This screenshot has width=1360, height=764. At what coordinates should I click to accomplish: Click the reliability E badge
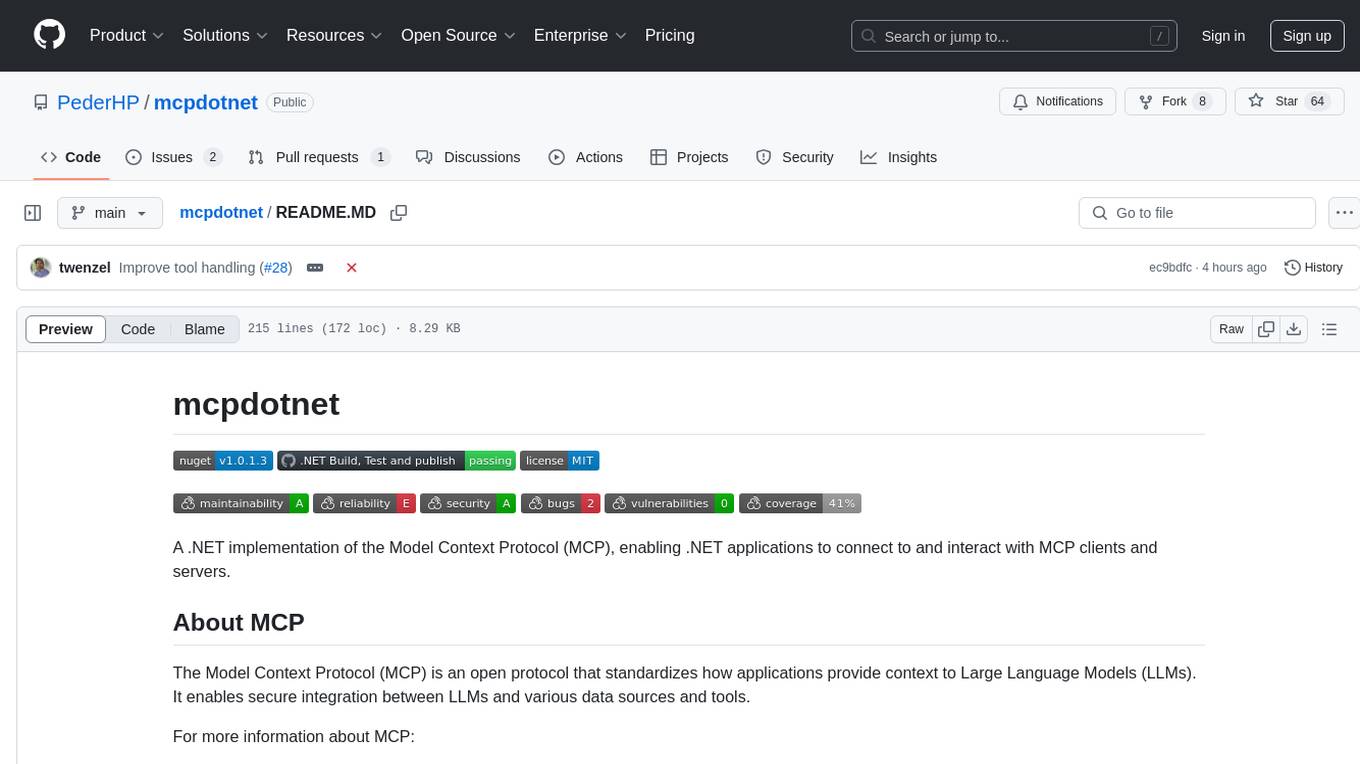tap(364, 504)
